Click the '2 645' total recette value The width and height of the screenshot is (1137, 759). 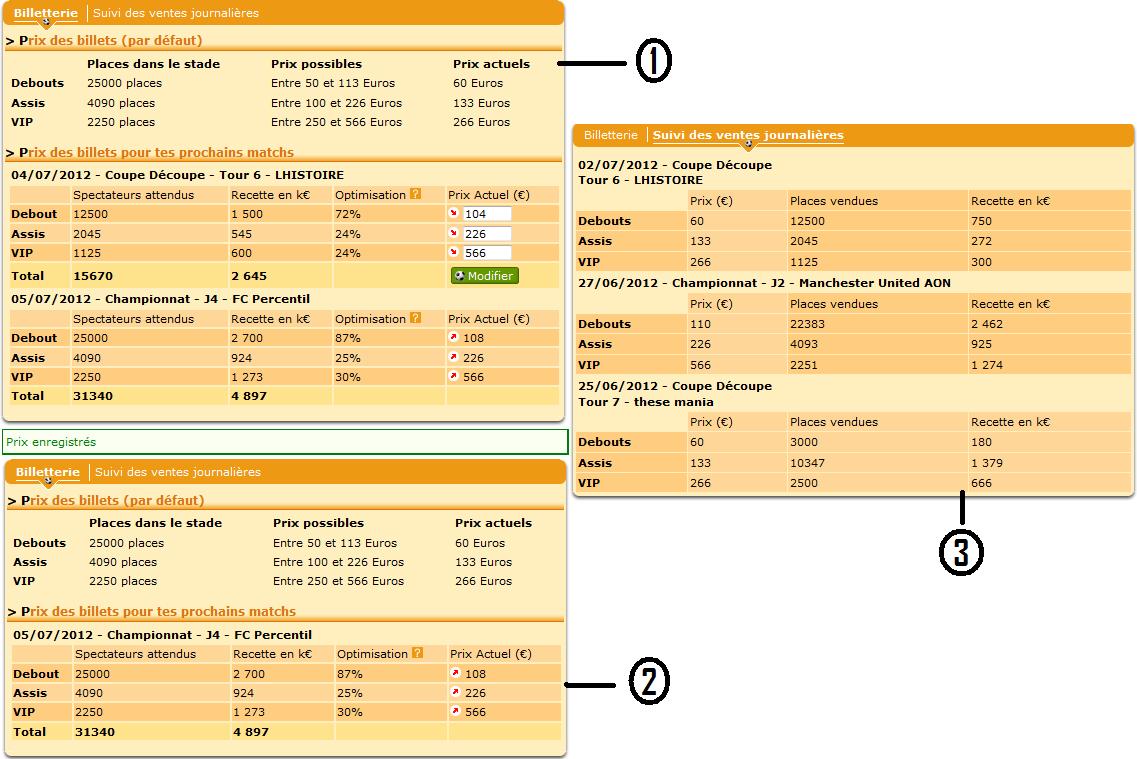tap(249, 275)
